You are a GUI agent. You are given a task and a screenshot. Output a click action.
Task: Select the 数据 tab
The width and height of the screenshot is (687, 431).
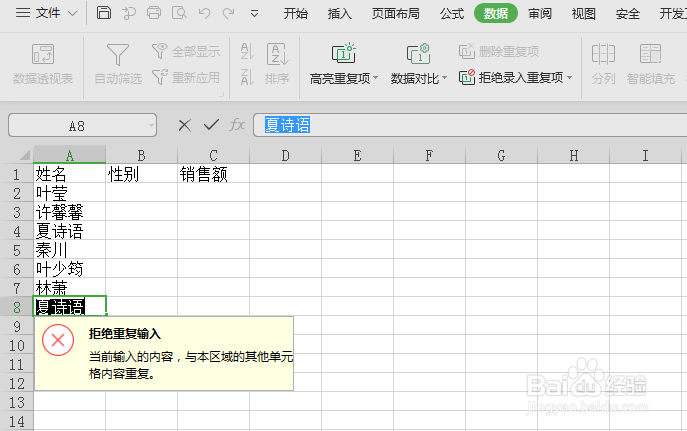click(x=496, y=14)
